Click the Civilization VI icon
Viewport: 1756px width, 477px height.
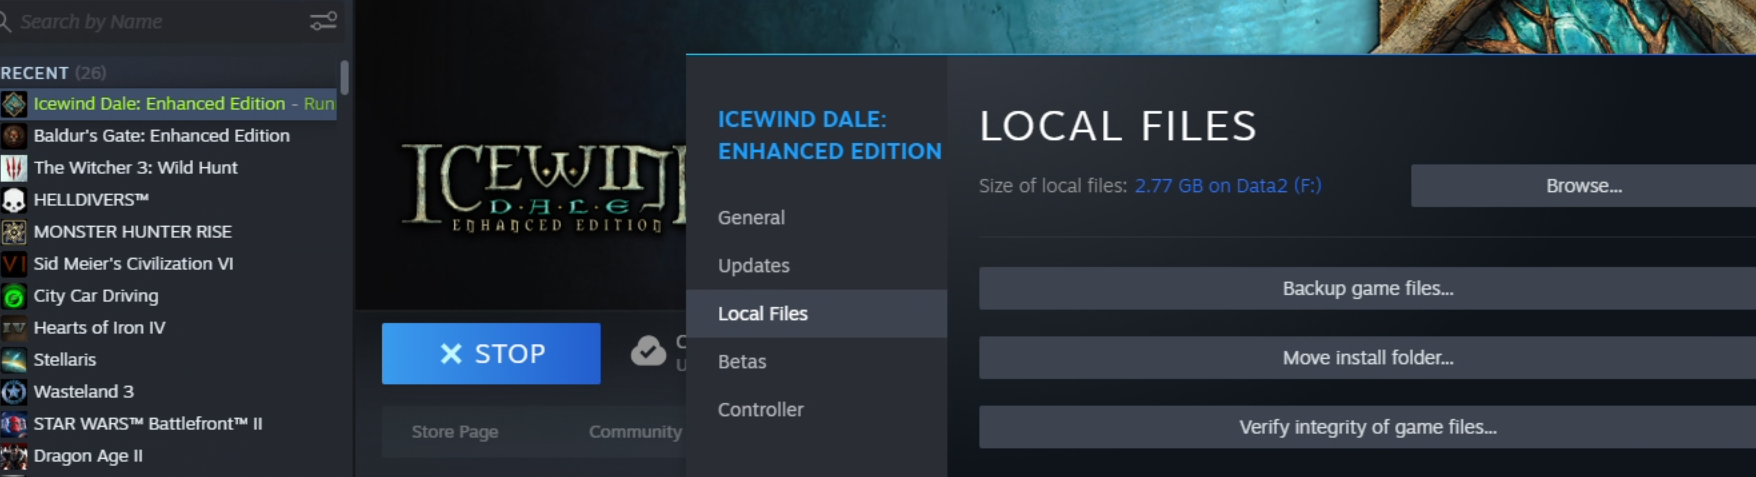point(14,264)
